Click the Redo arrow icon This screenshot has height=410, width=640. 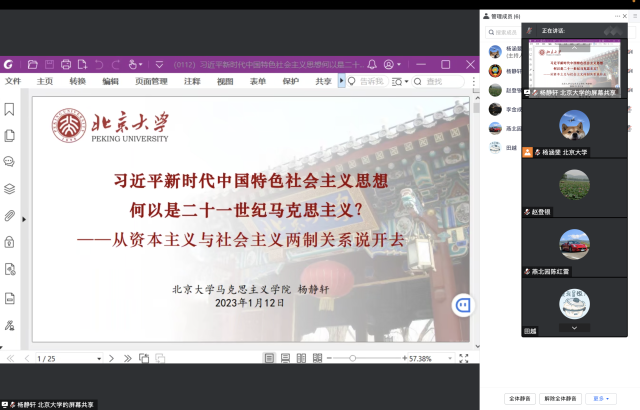click(x=116, y=64)
